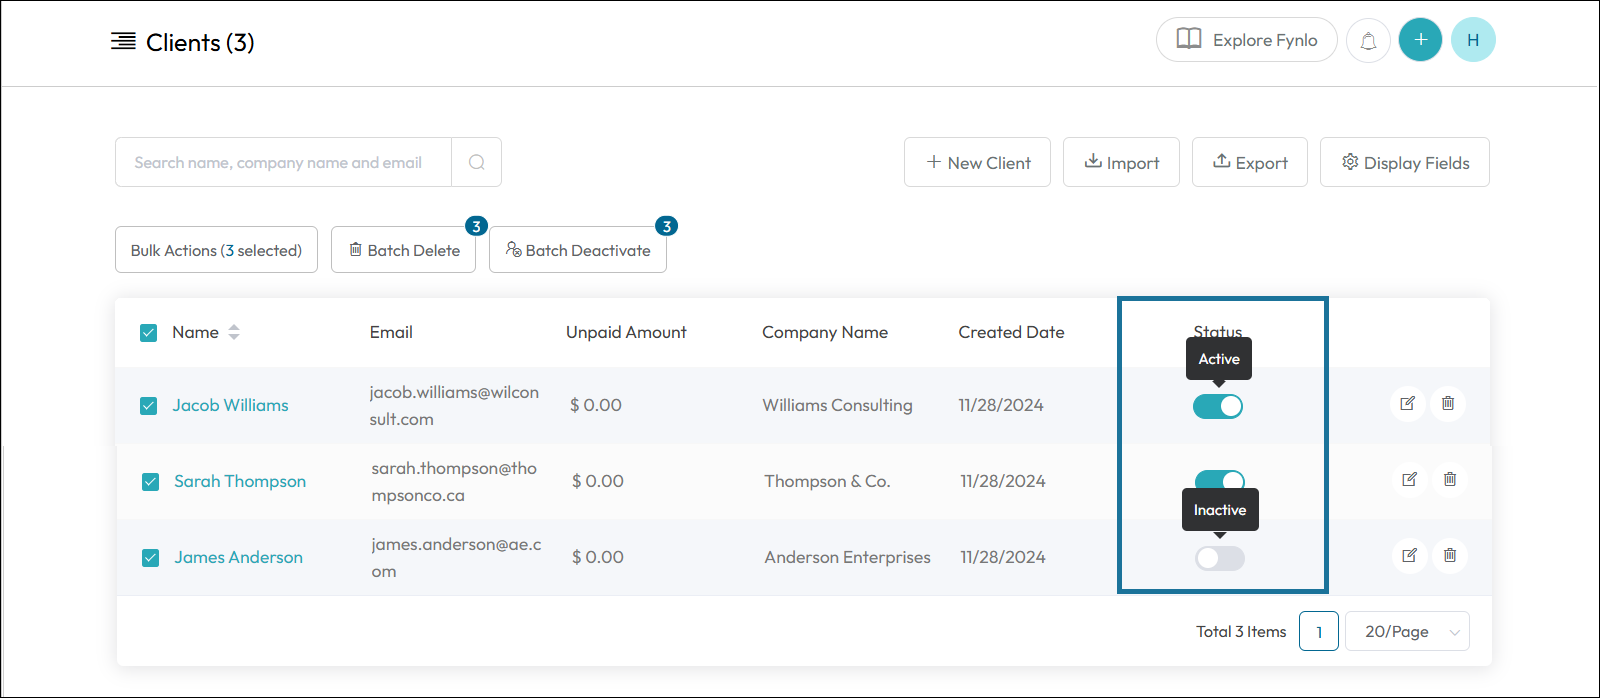Click the search magnifier icon
Viewport: 1600px width, 698px height.
click(x=477, y=162)
